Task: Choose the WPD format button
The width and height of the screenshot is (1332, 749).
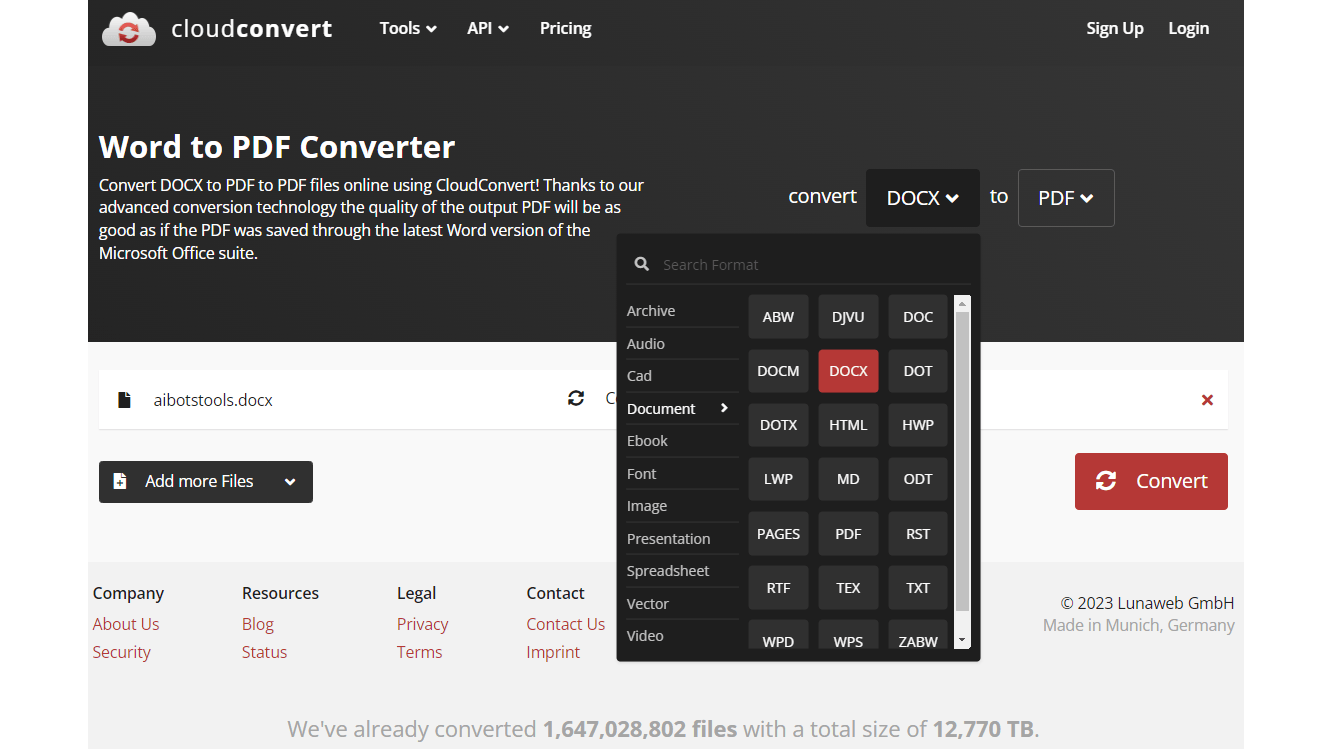Action: pyautogui.click(x=778, y=636)
